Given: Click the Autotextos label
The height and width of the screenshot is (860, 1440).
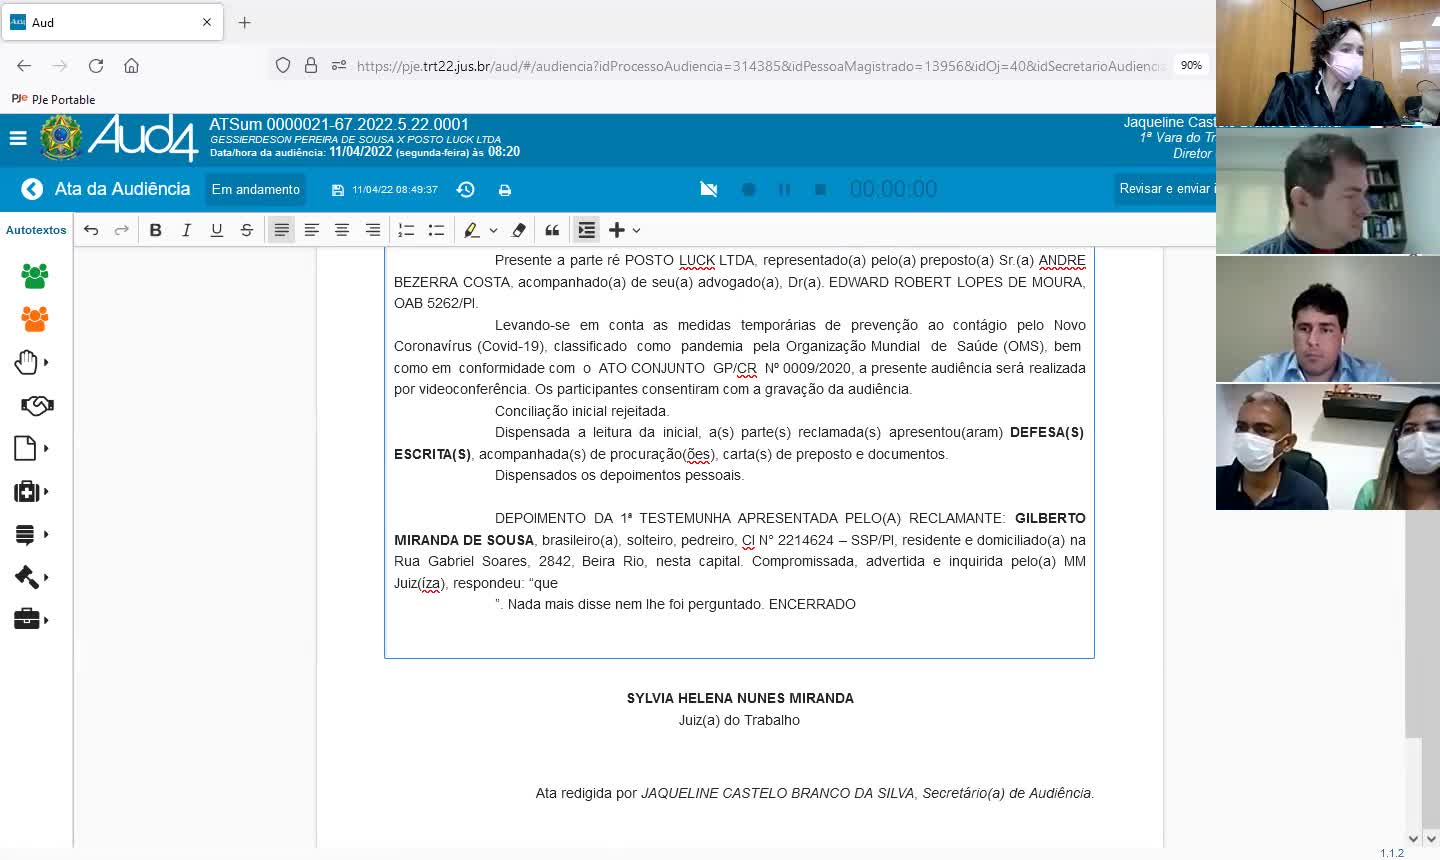Looking at the screenshot, I should 36,230.
